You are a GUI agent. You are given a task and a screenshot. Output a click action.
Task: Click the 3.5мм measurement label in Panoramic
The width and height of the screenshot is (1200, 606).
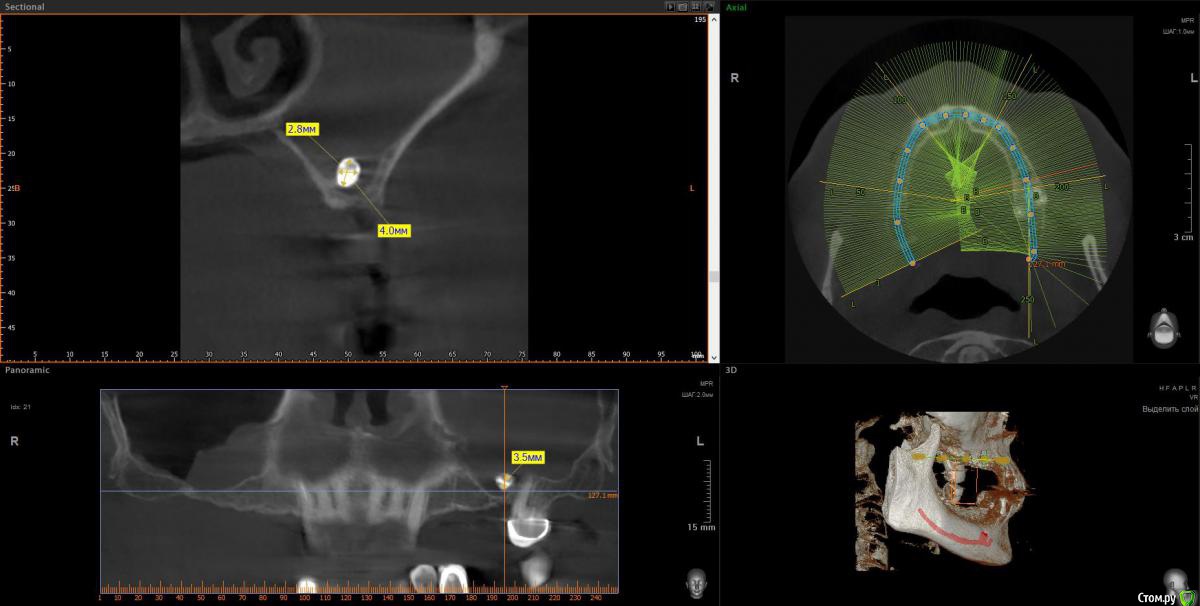tap(527, 457)
